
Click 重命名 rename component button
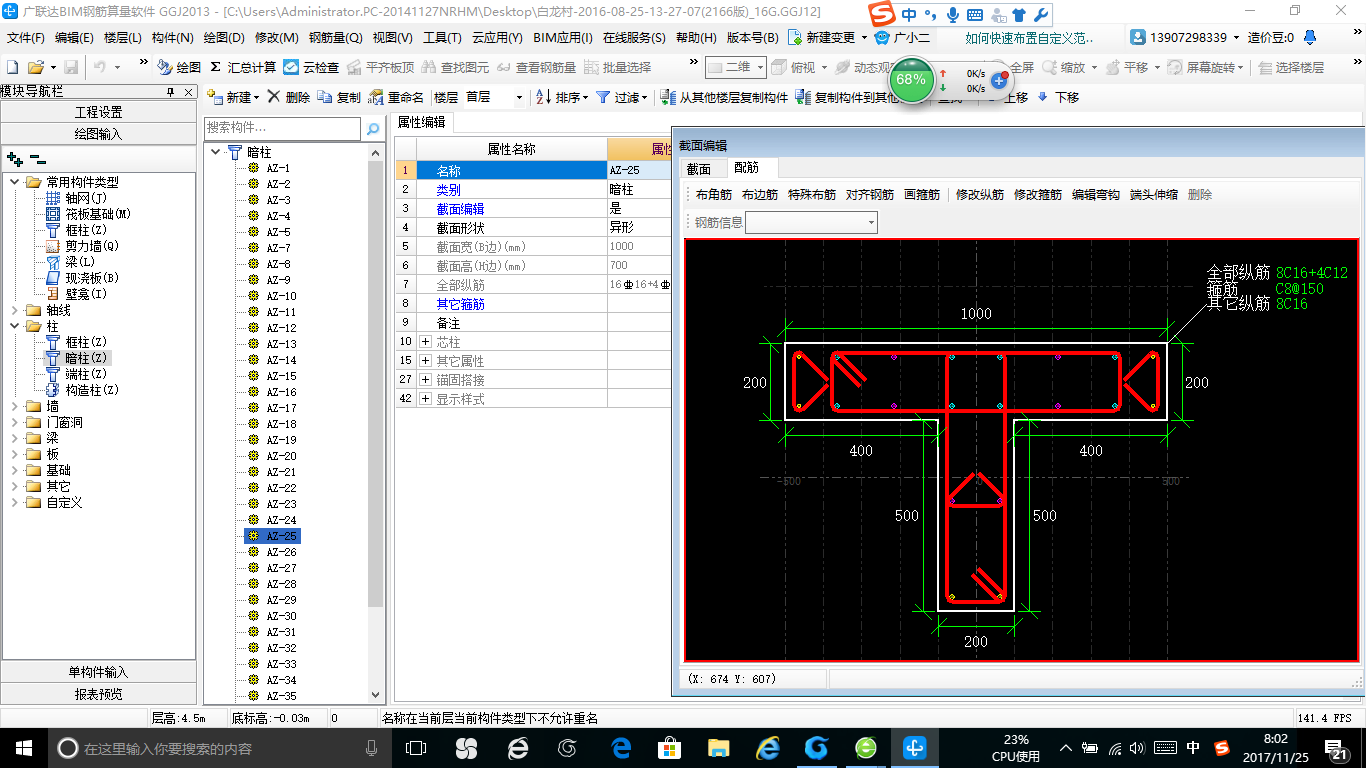(396, 97)
